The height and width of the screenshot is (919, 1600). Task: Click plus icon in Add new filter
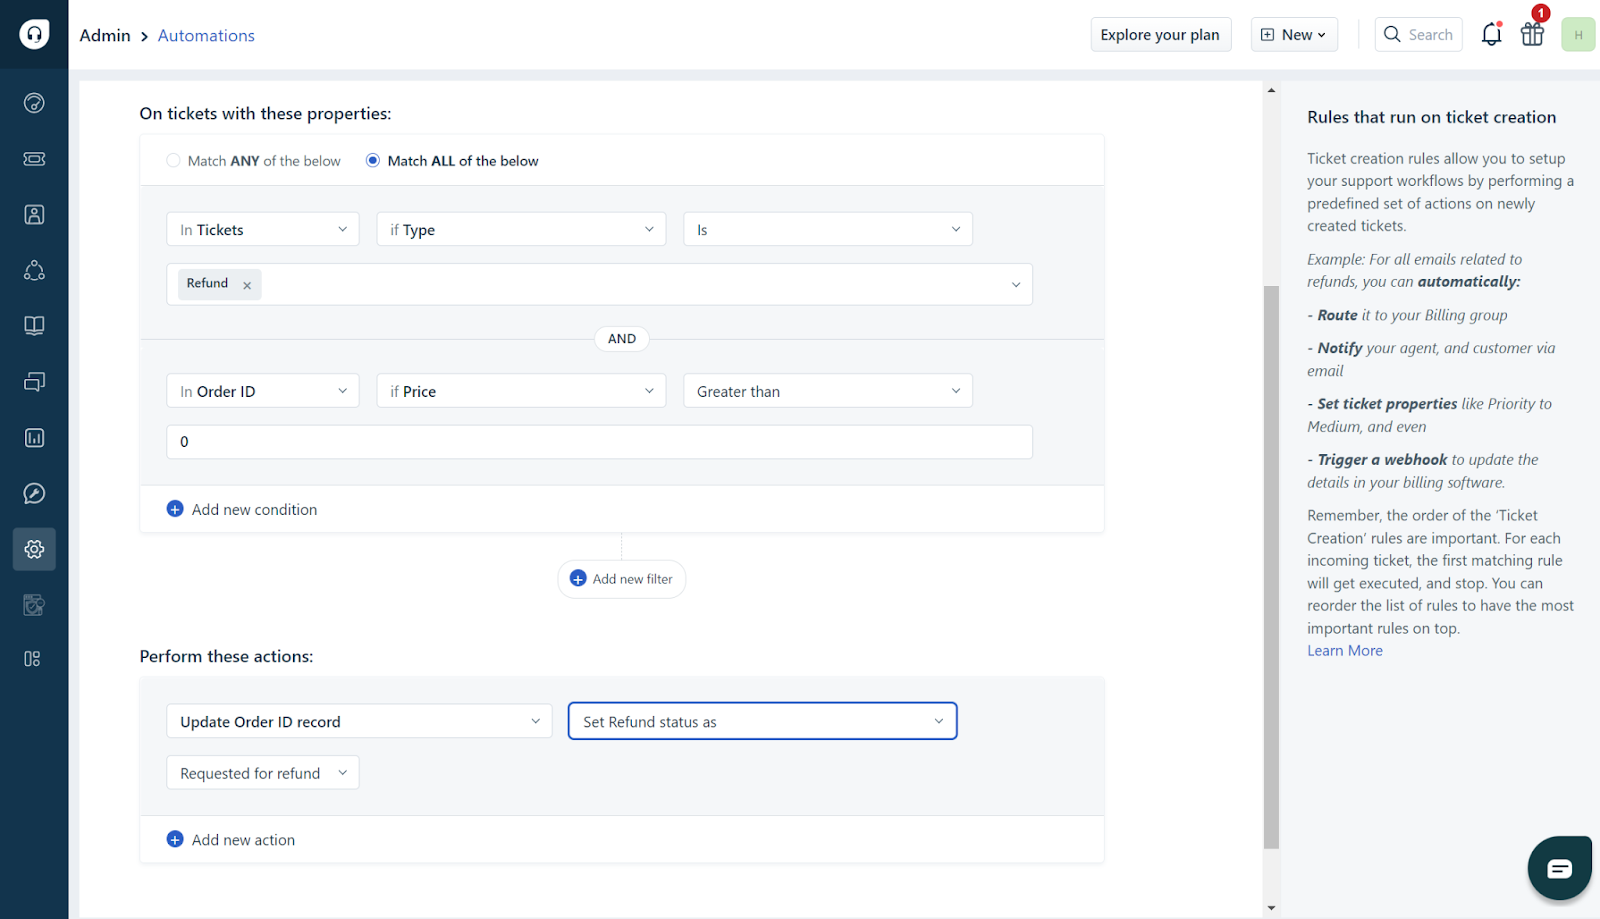pyautogui.click(x=578, y=579)
